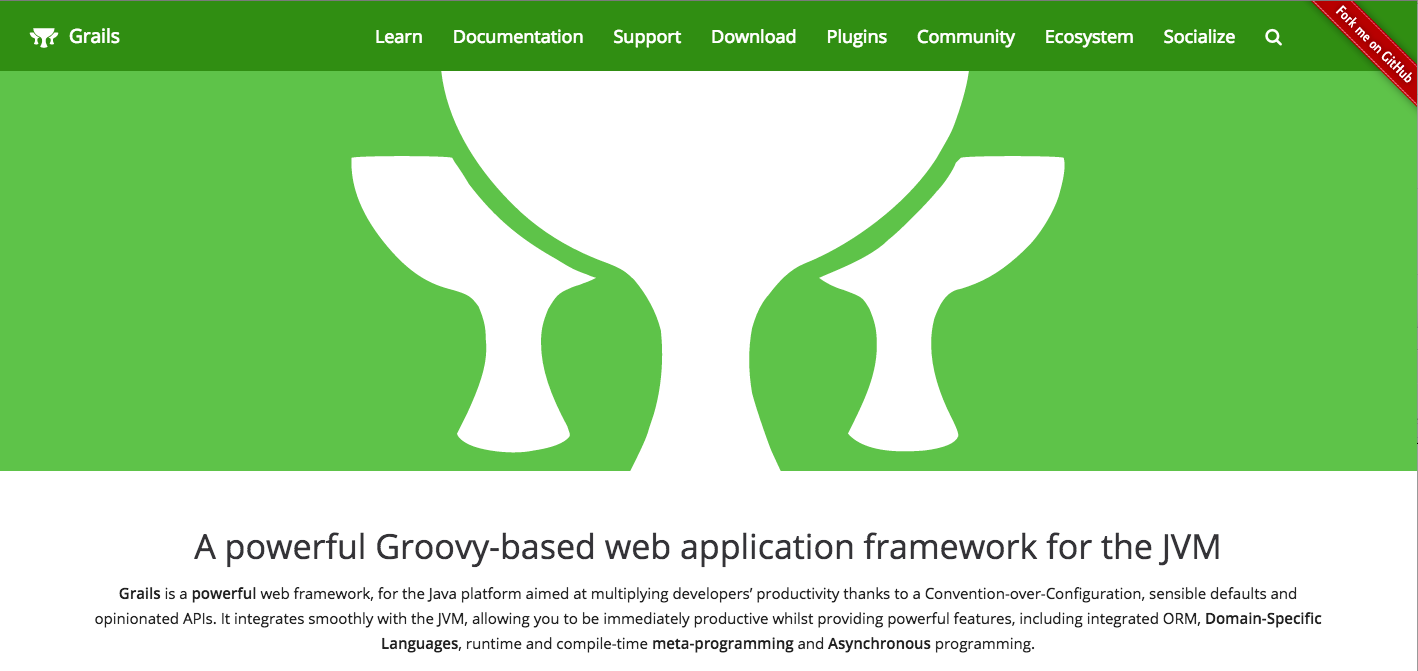Open the Documentation menu
The height and width of the screenshot is (671, 1418).
[517, 37]
